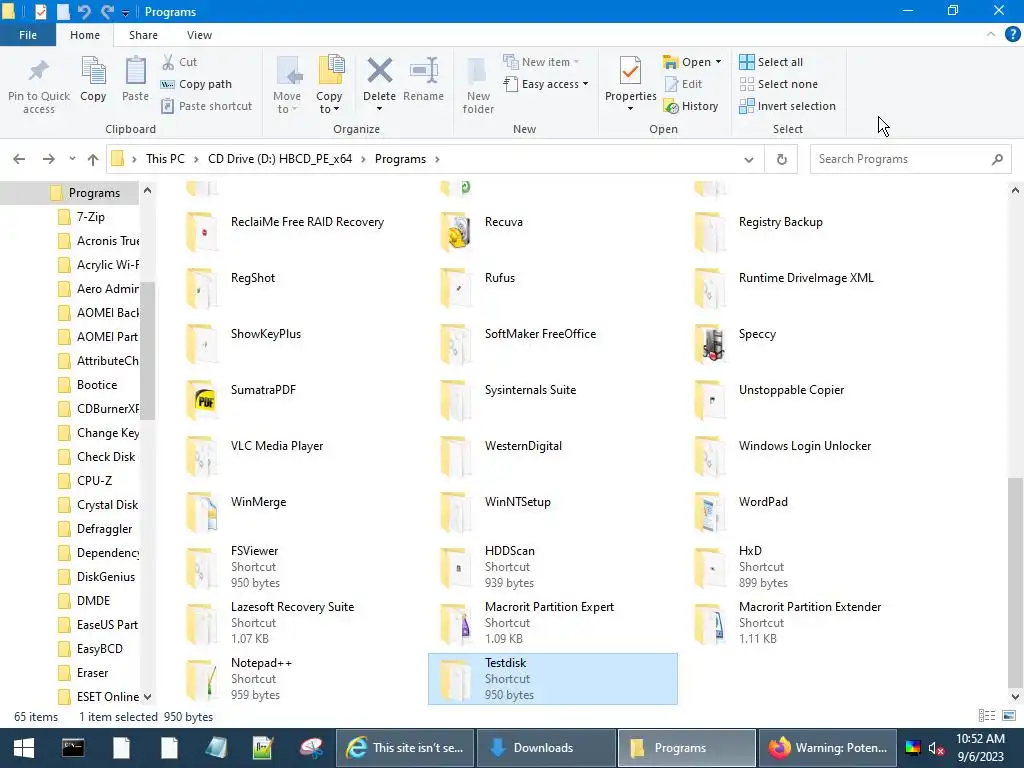Click CD Drive (D:) HBCD_PE_x64 breadcrumb
The height and width of the screenshot is (768, 1024).
280,159
